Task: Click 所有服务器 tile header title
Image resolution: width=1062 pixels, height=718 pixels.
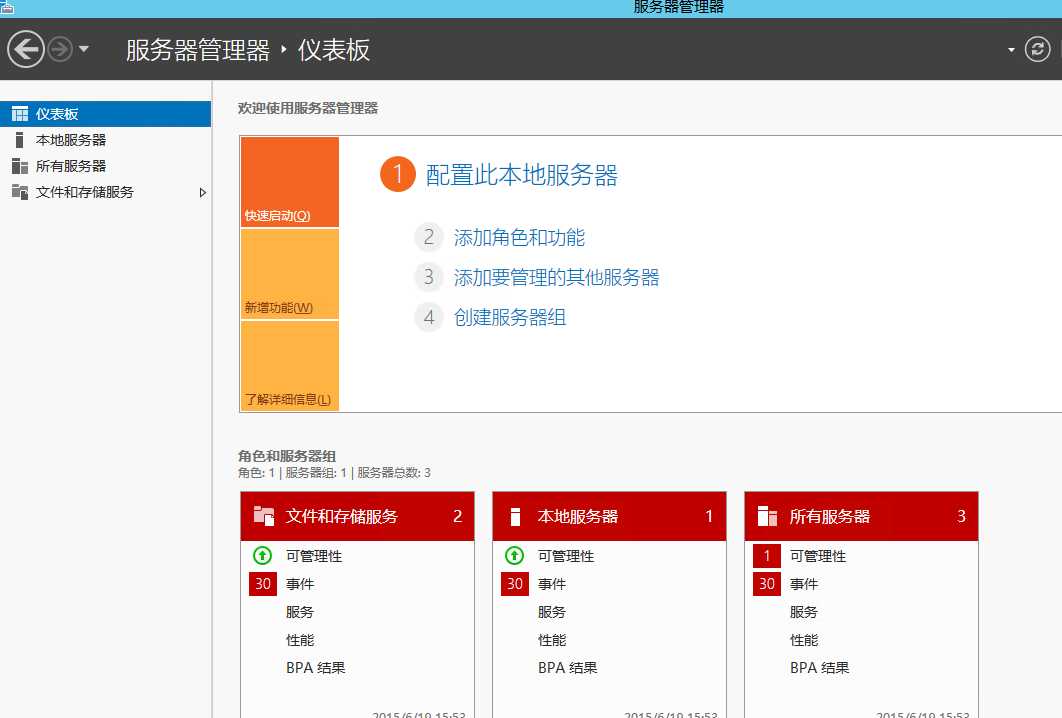Action: (830, 516)
